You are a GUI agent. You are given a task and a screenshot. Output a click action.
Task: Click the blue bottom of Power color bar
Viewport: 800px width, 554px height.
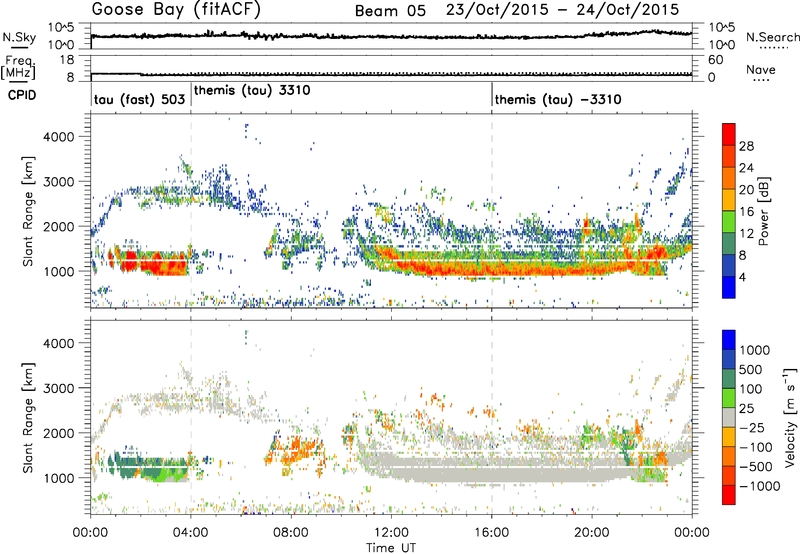(x=729, y=288)
